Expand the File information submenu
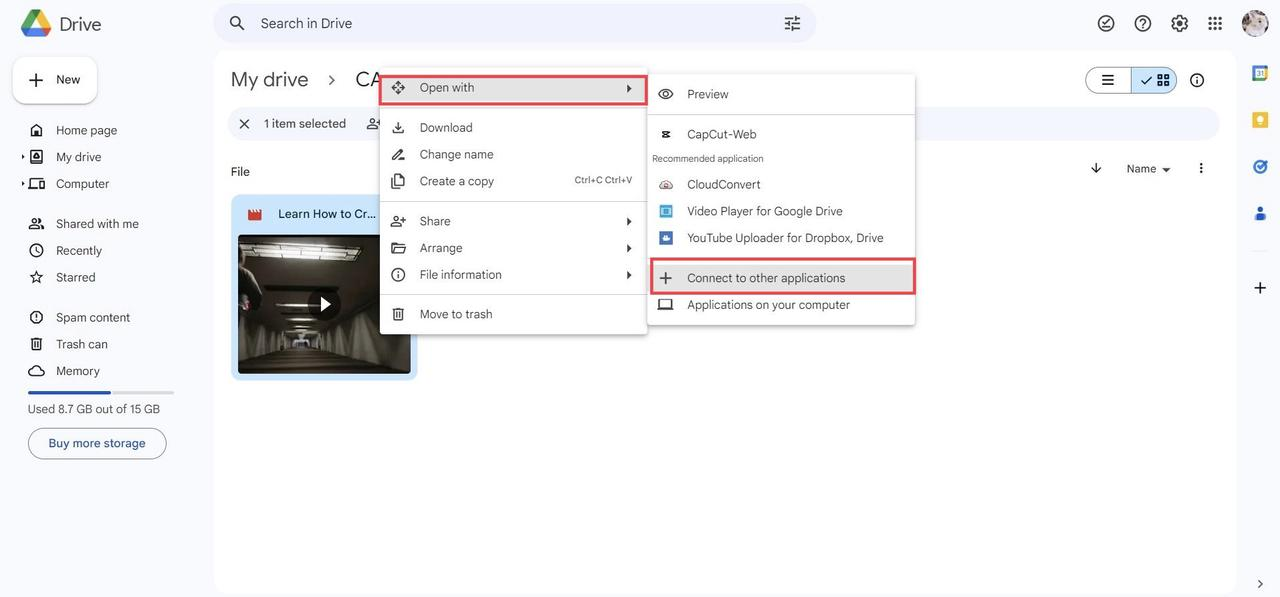The height and width of the screenshot is (597, 1280). click(513, 275)
